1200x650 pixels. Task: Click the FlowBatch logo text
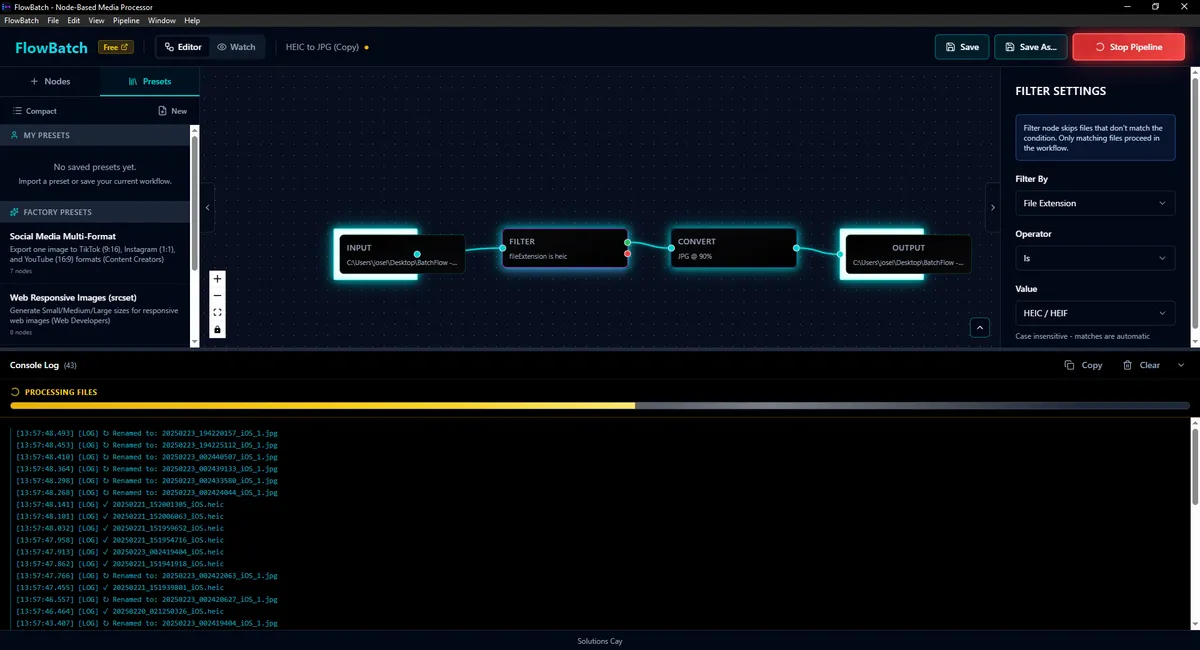[51, 47]
